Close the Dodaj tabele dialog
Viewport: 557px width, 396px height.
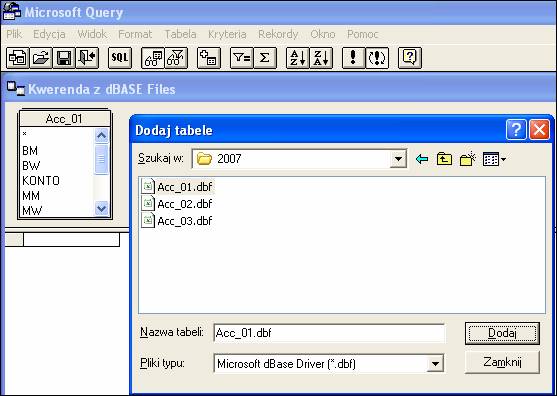click(539, 130)
